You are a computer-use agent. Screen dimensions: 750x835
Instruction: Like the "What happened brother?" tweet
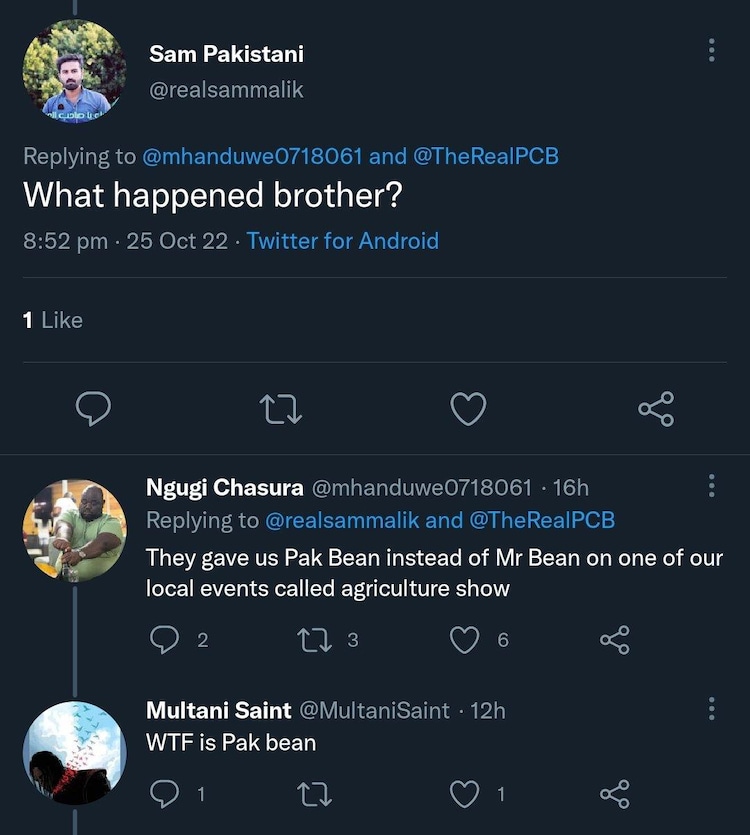[x=468, y=408]
